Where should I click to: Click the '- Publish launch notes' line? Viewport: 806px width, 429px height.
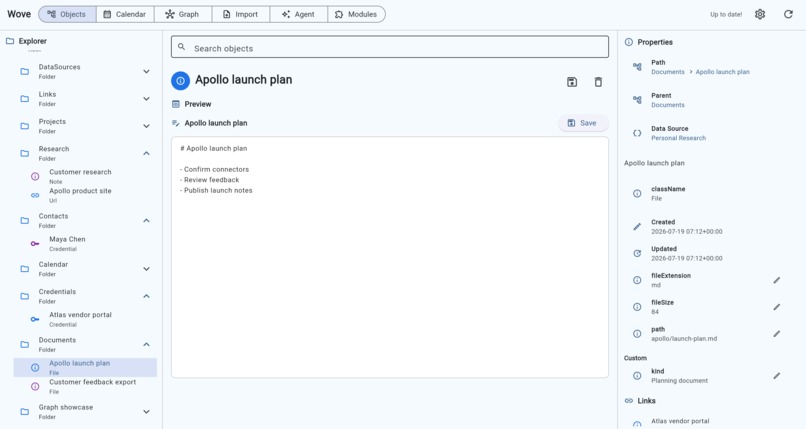click(x=216, y=190)
